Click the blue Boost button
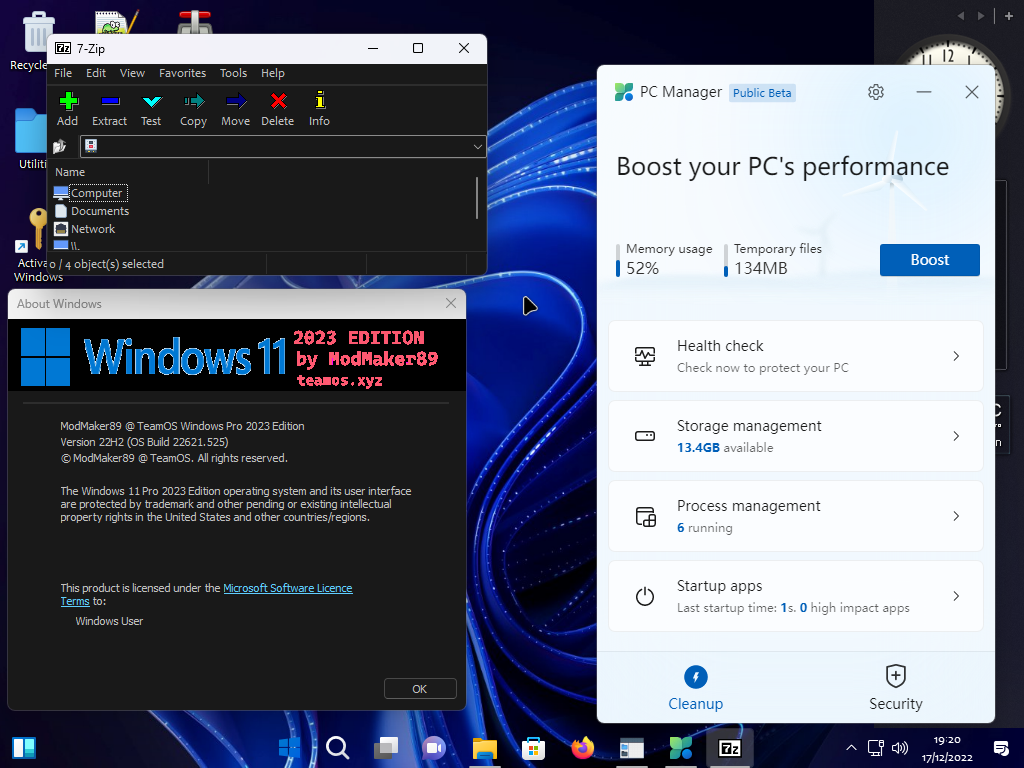 pos(929,260)
